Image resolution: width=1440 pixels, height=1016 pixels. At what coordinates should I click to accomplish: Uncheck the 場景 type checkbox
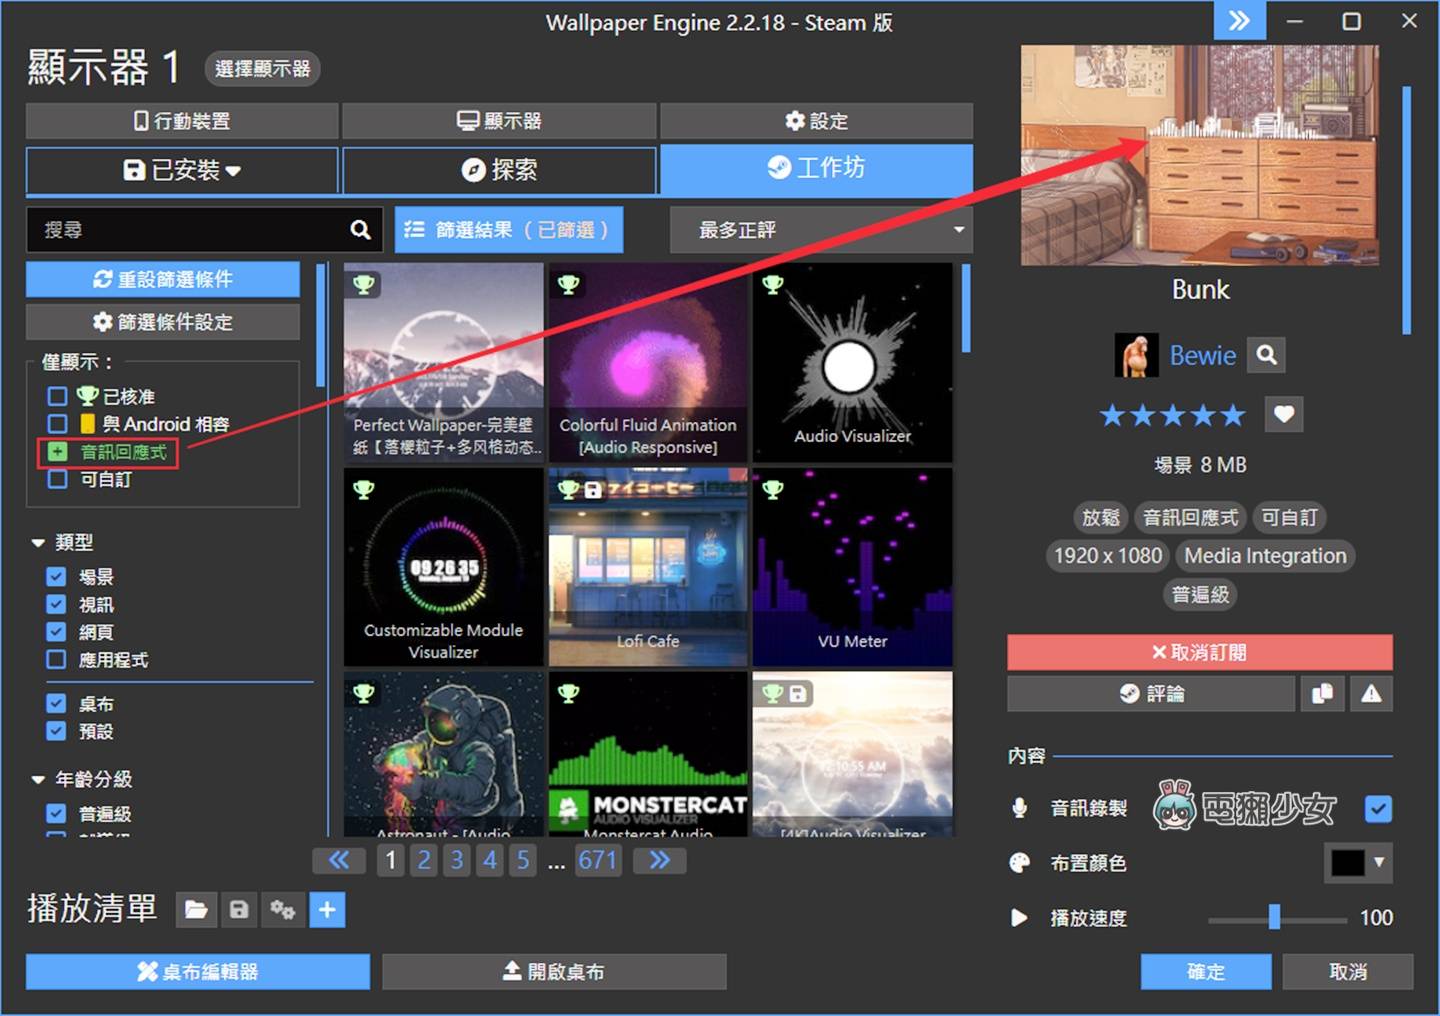click(x=57, y=576)
